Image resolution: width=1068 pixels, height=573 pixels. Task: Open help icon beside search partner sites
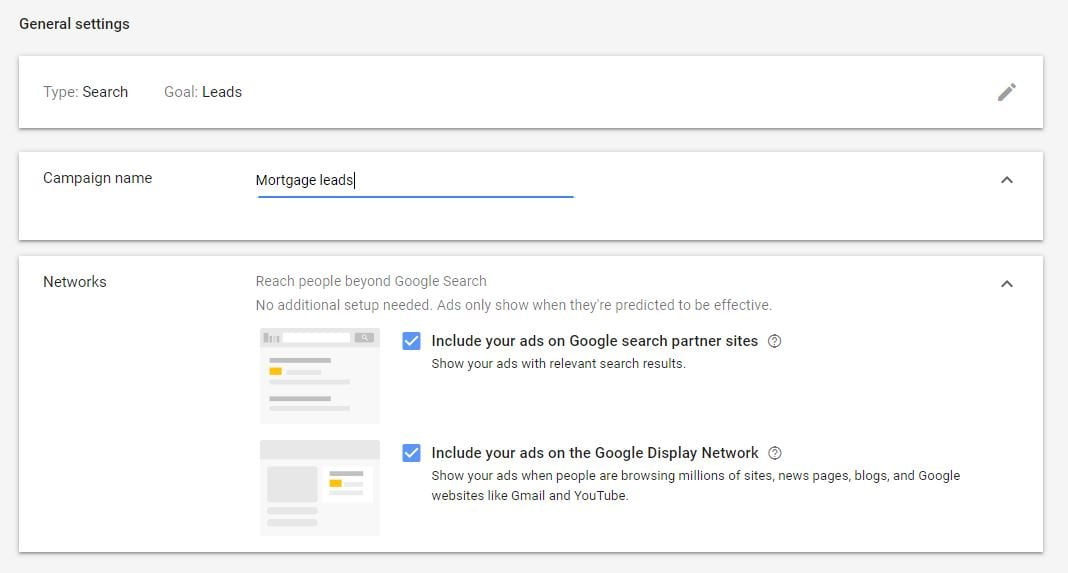tap(774, 341)
